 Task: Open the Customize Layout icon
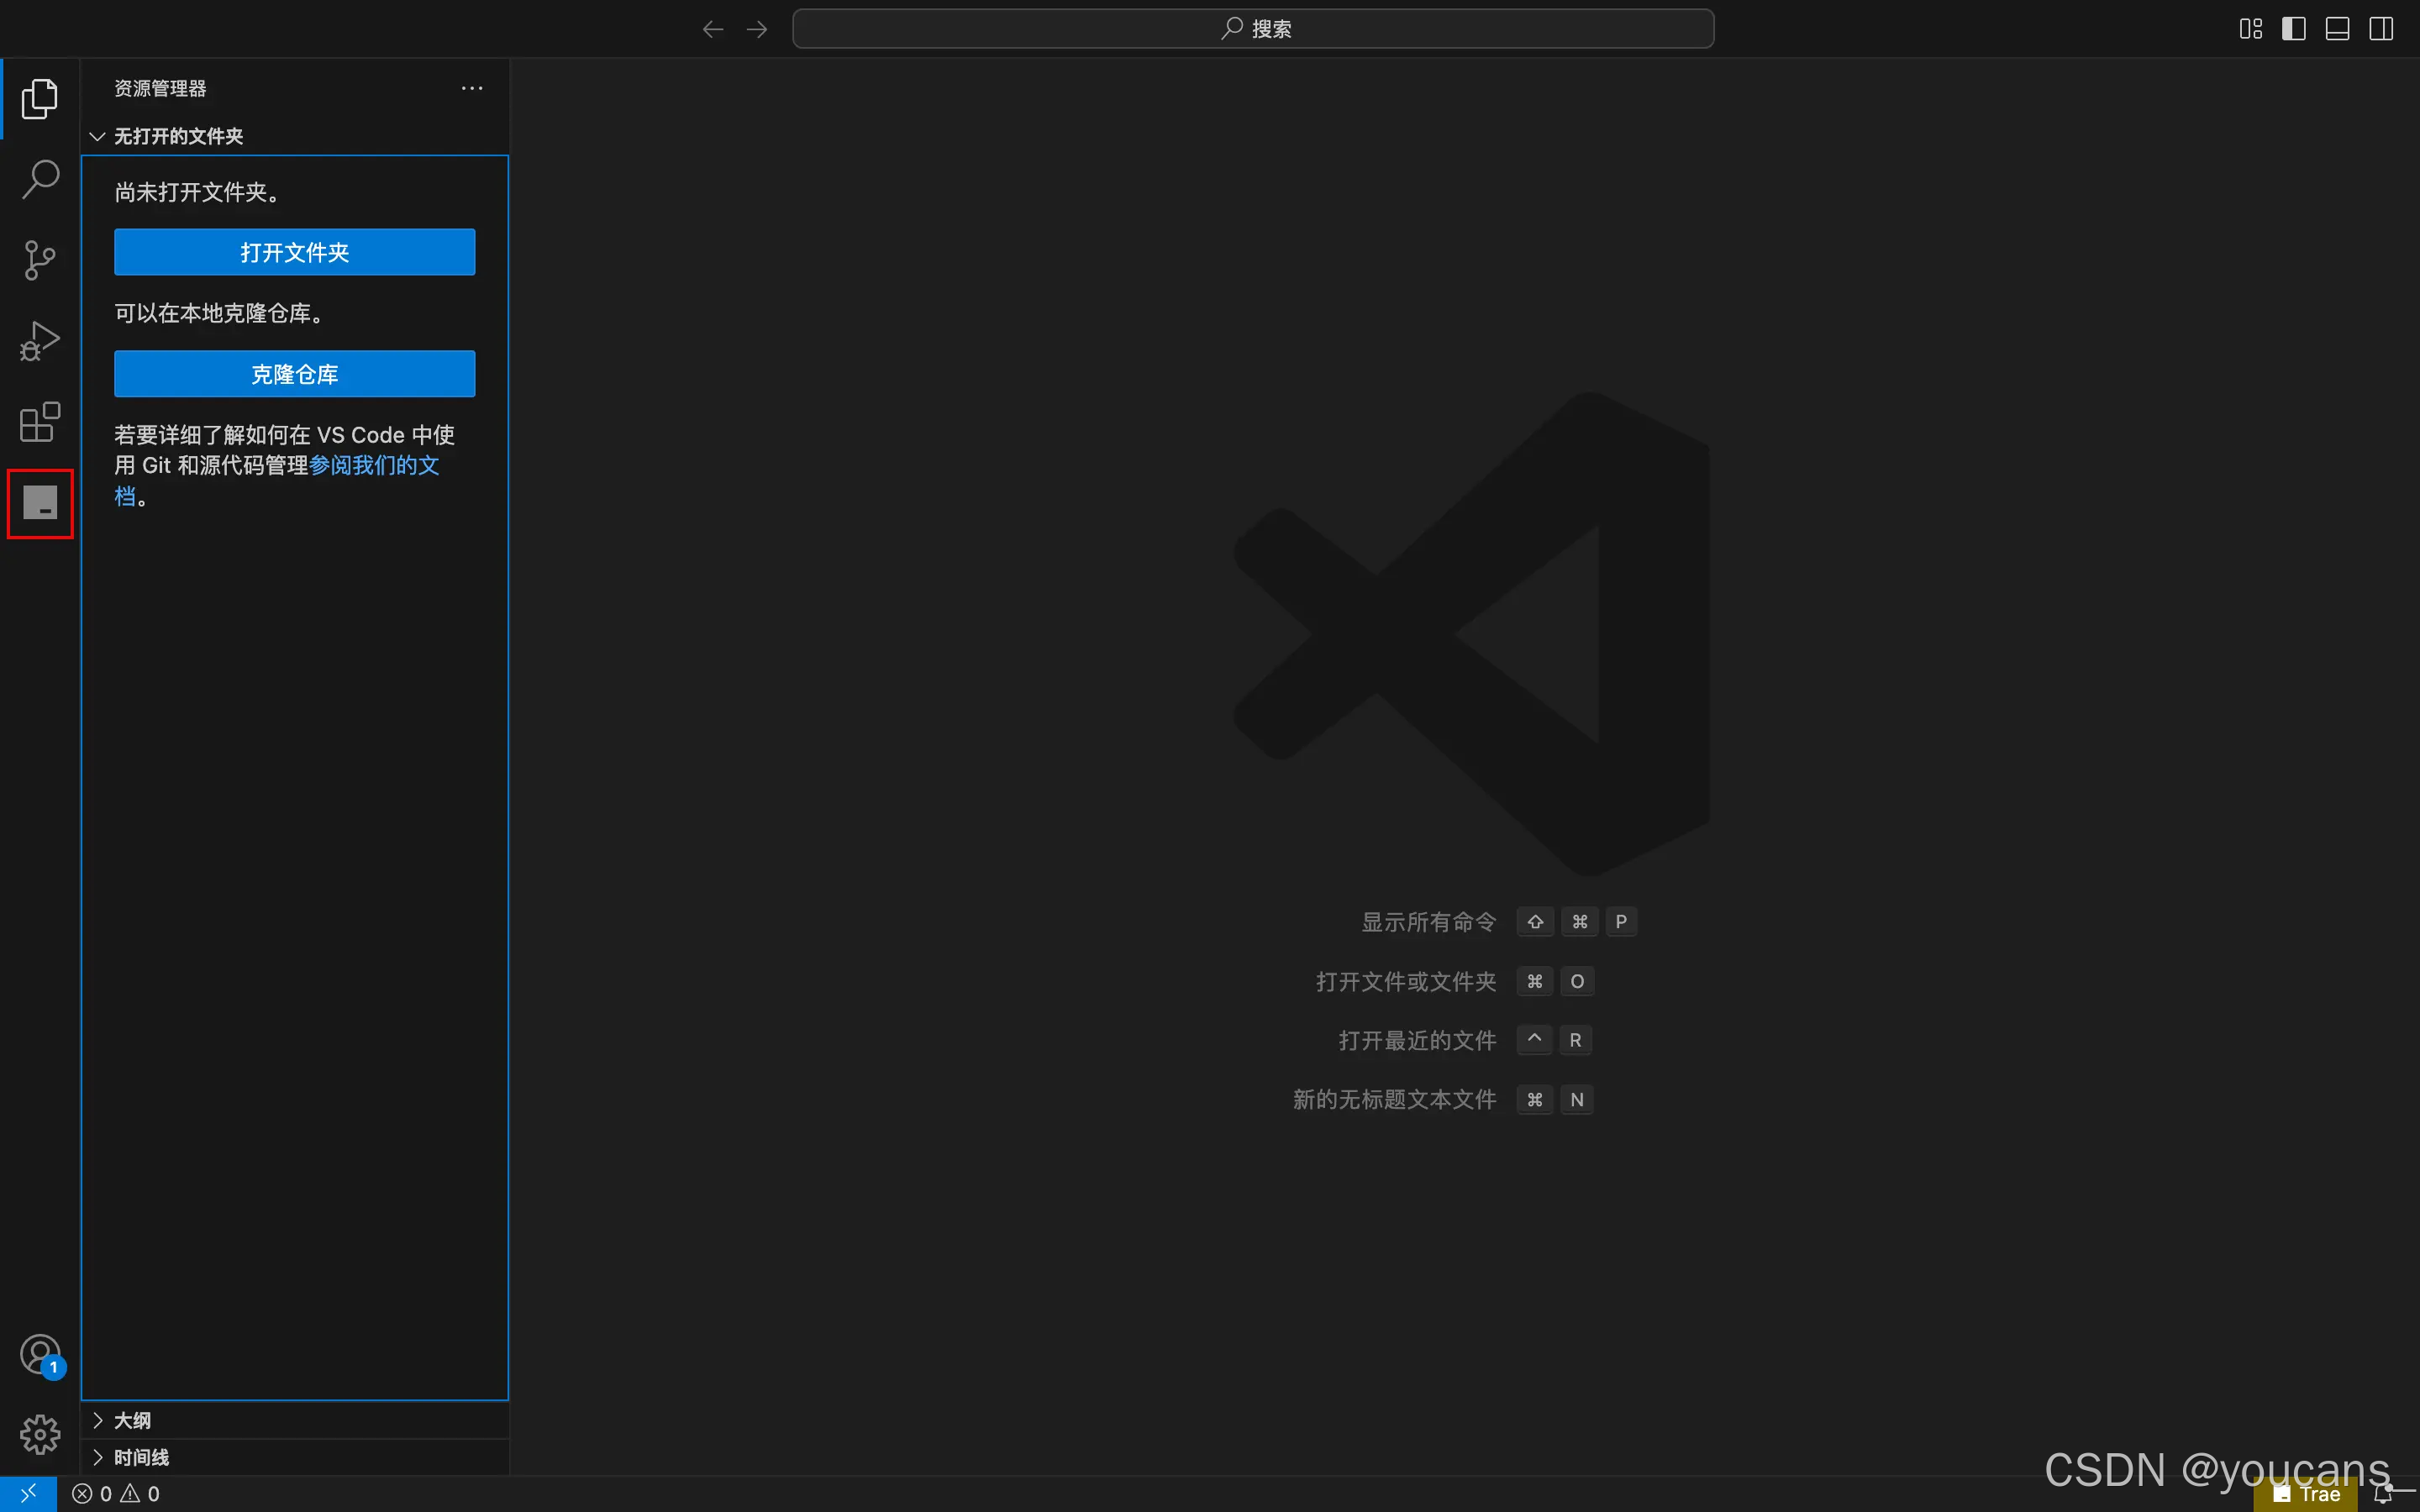(x=2251, y=29)
